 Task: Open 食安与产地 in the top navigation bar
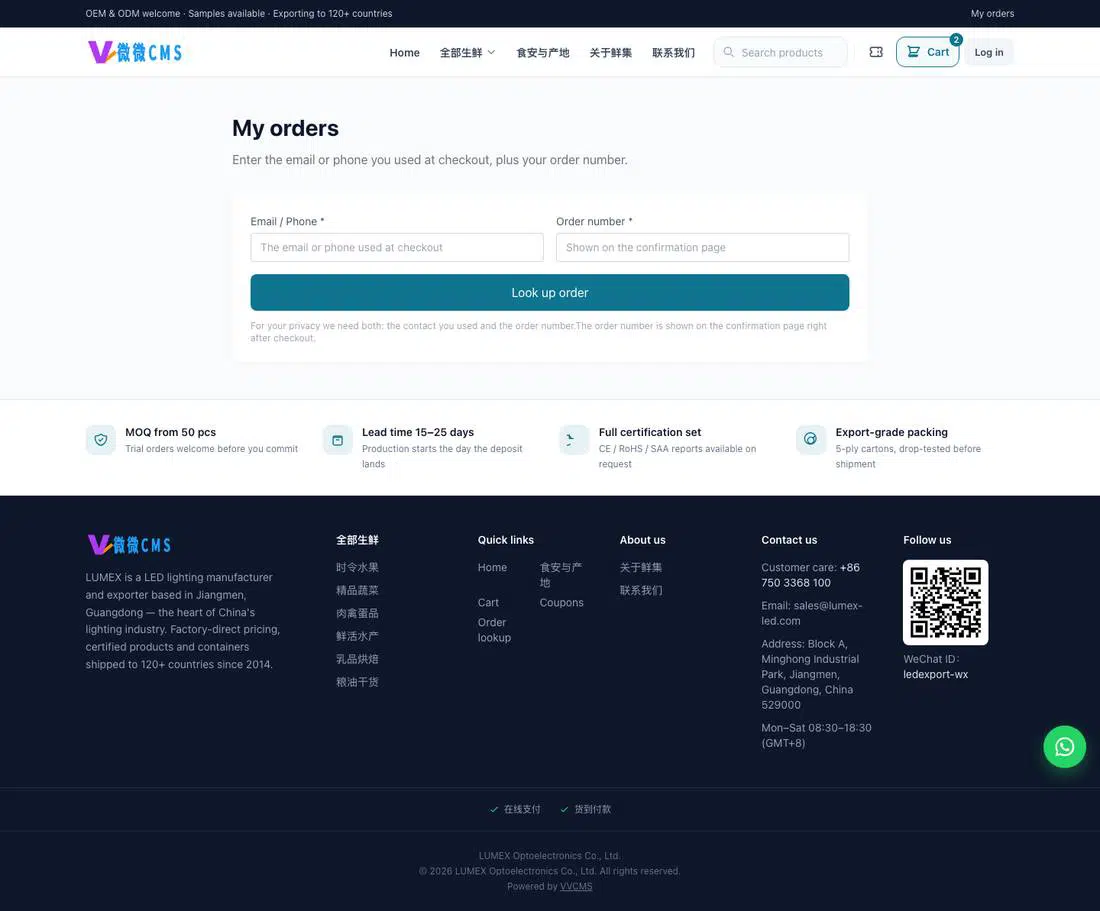click(543, 53)
